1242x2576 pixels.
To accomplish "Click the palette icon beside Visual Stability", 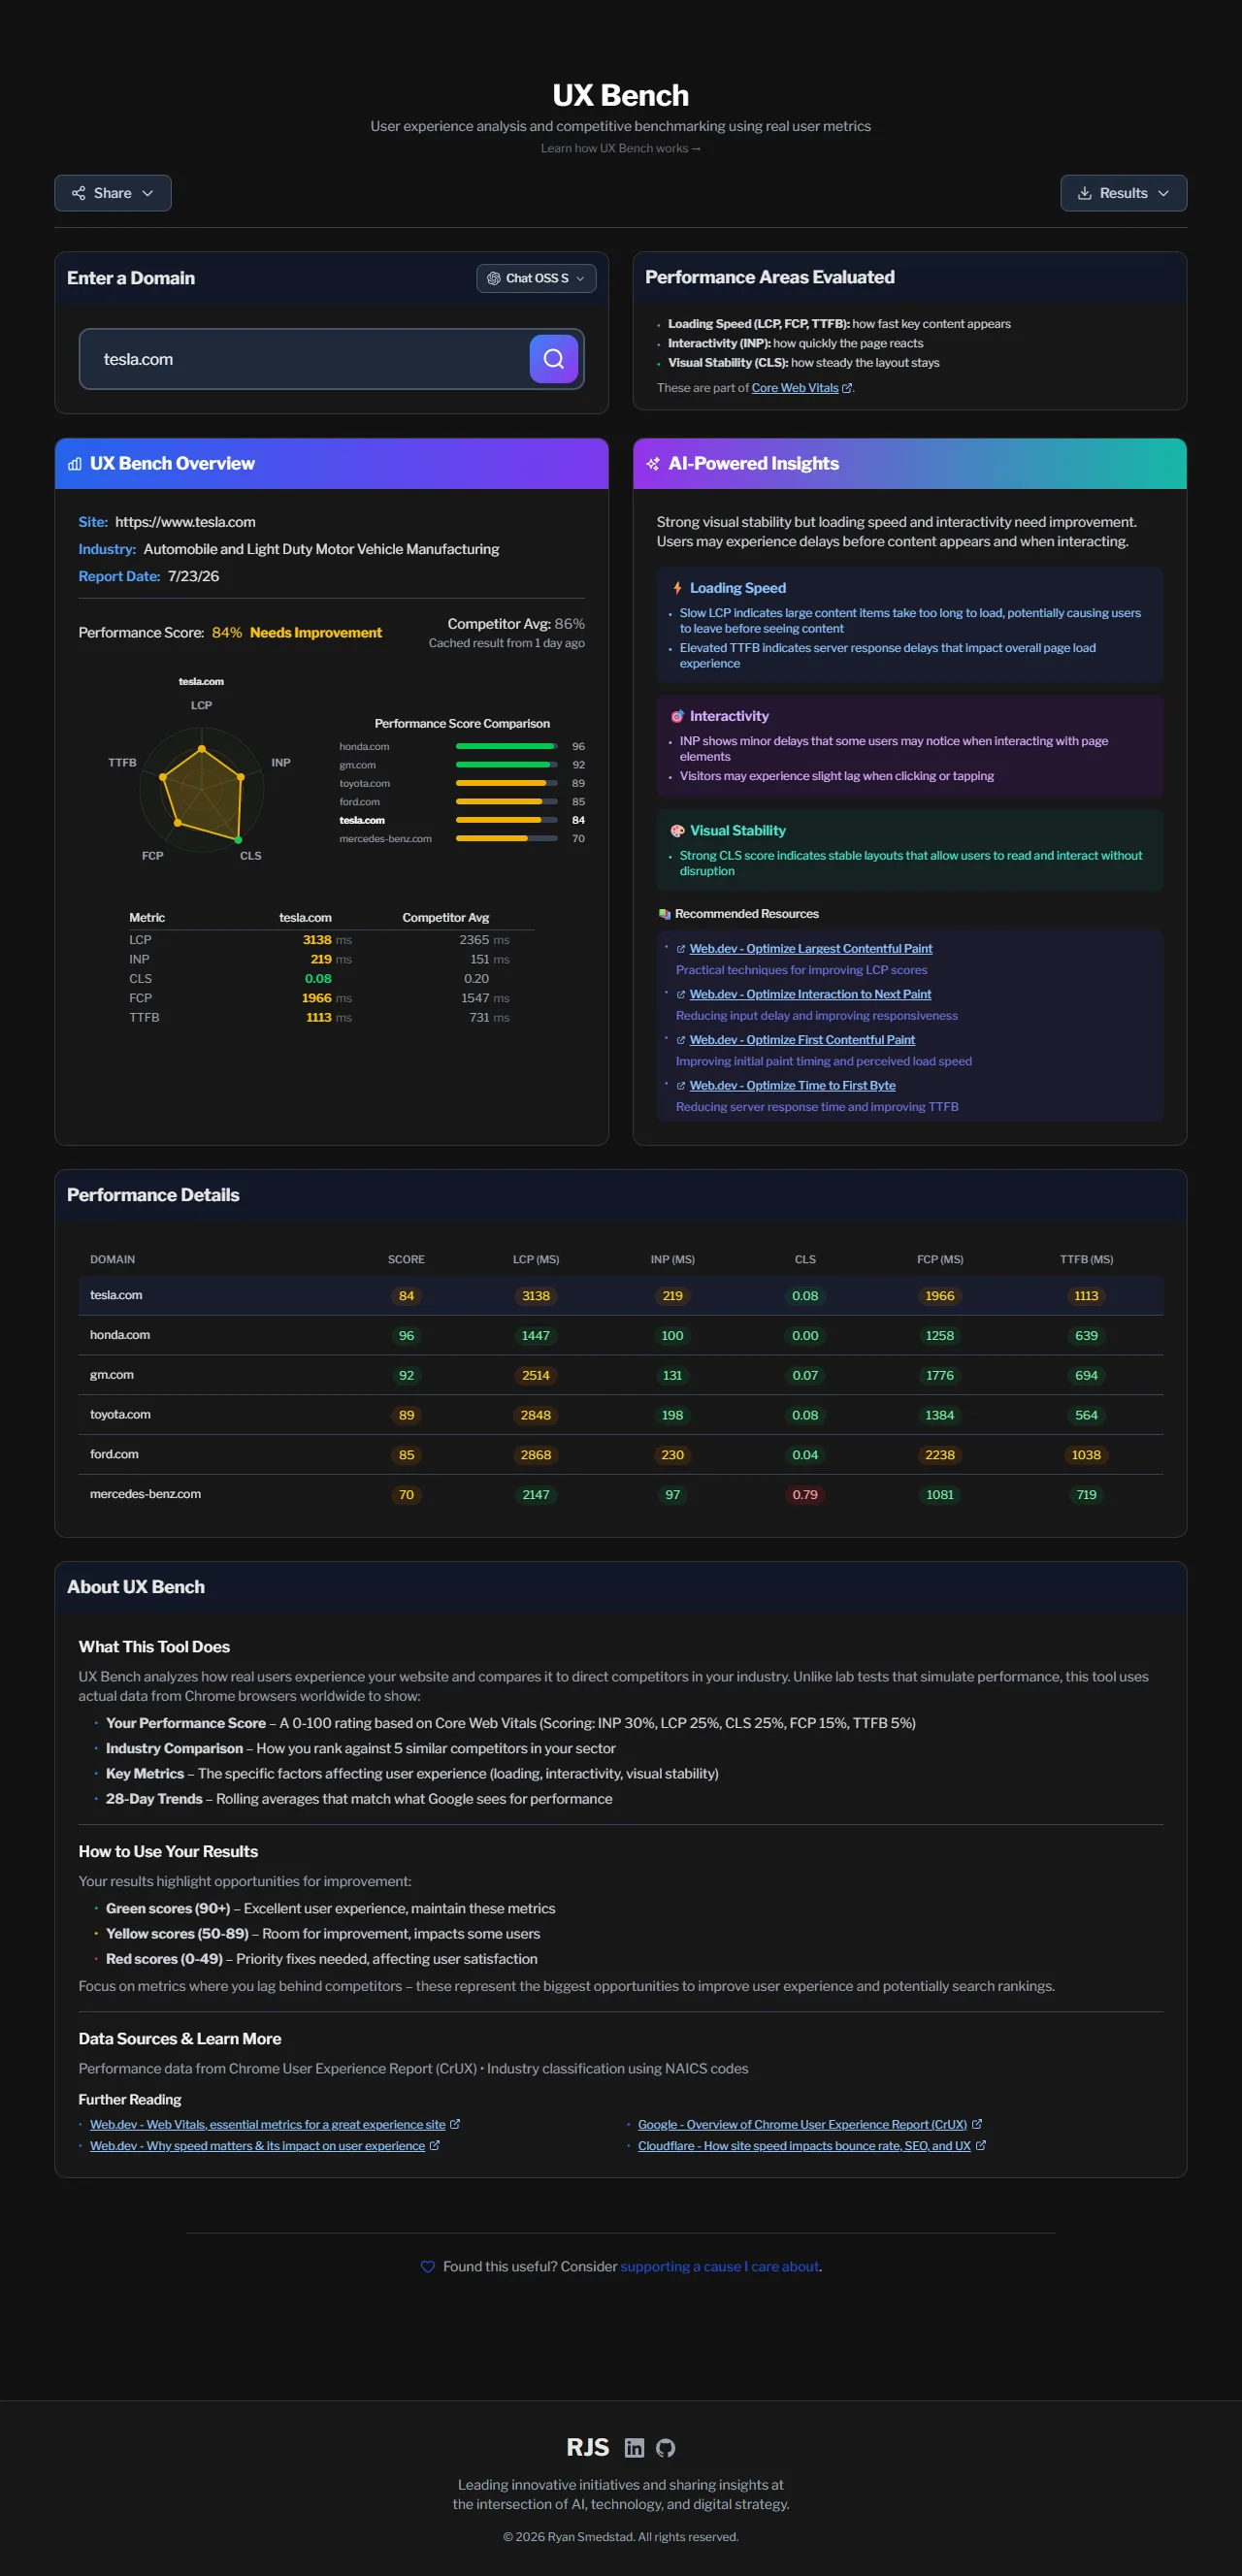I will pos(677,831).
